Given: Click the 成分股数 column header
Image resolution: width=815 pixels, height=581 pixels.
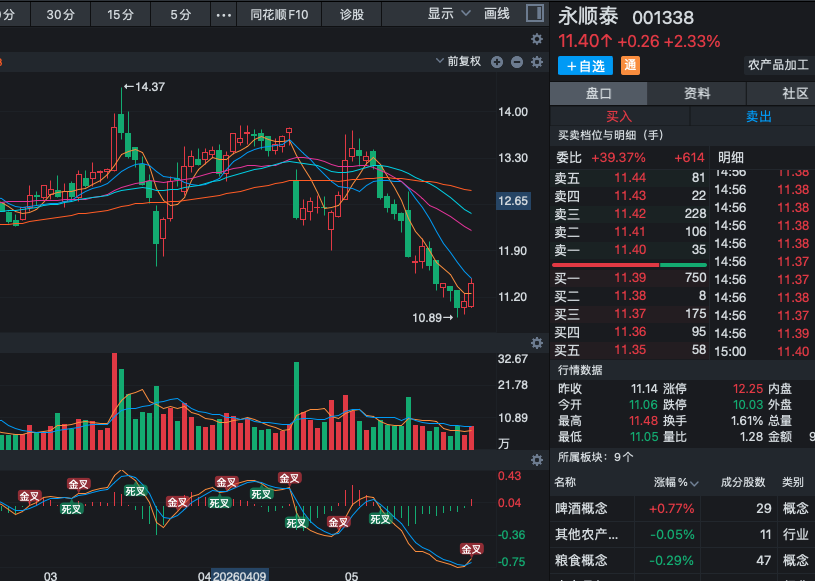Looking at the screenshot, I should pyautogui.click(x=743, y=482).
